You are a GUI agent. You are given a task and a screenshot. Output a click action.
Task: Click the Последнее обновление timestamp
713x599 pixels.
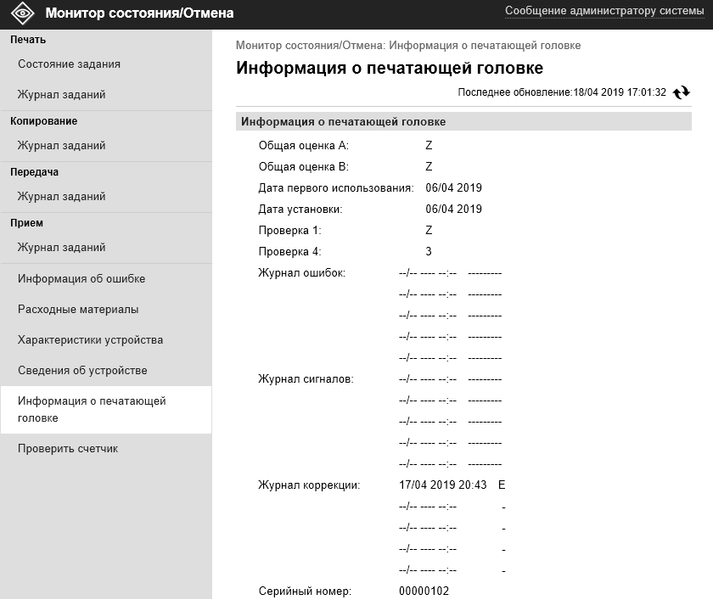(562, 92)
